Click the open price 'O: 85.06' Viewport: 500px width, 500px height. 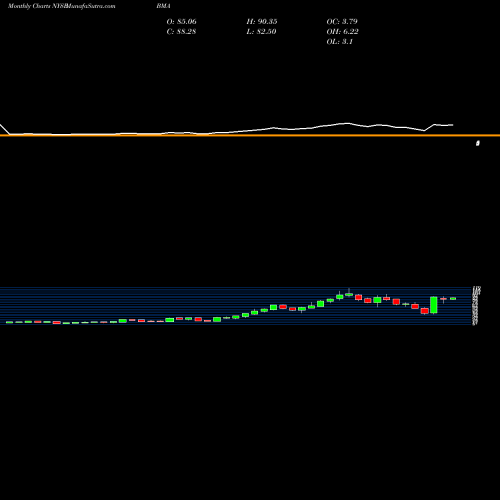coord(182,22)
